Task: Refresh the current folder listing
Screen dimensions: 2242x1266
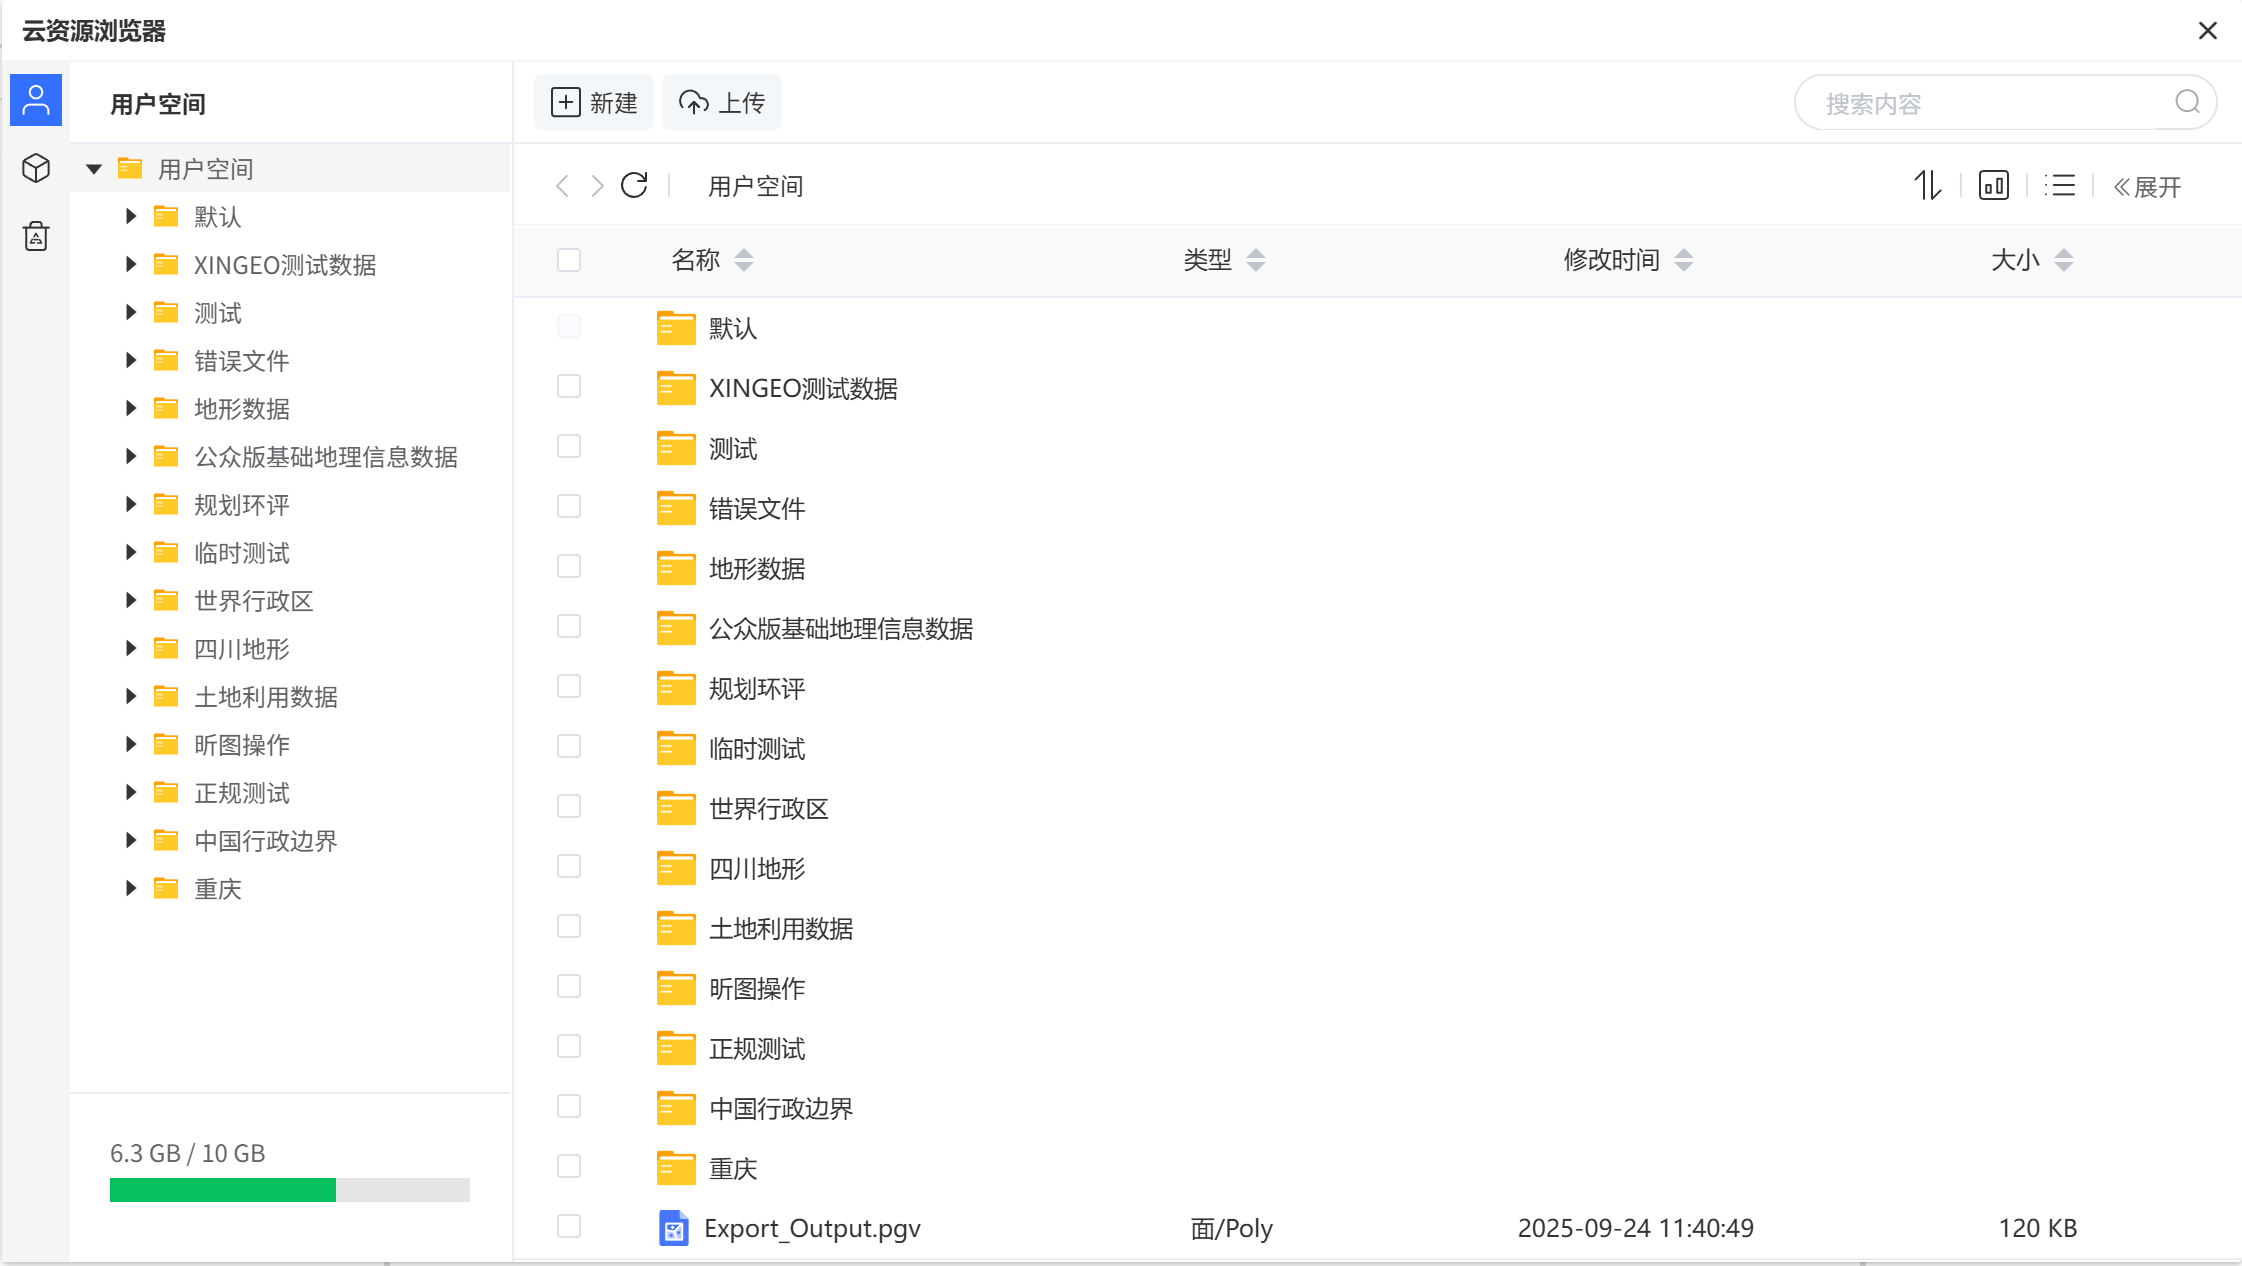Action: coord(633,185)
